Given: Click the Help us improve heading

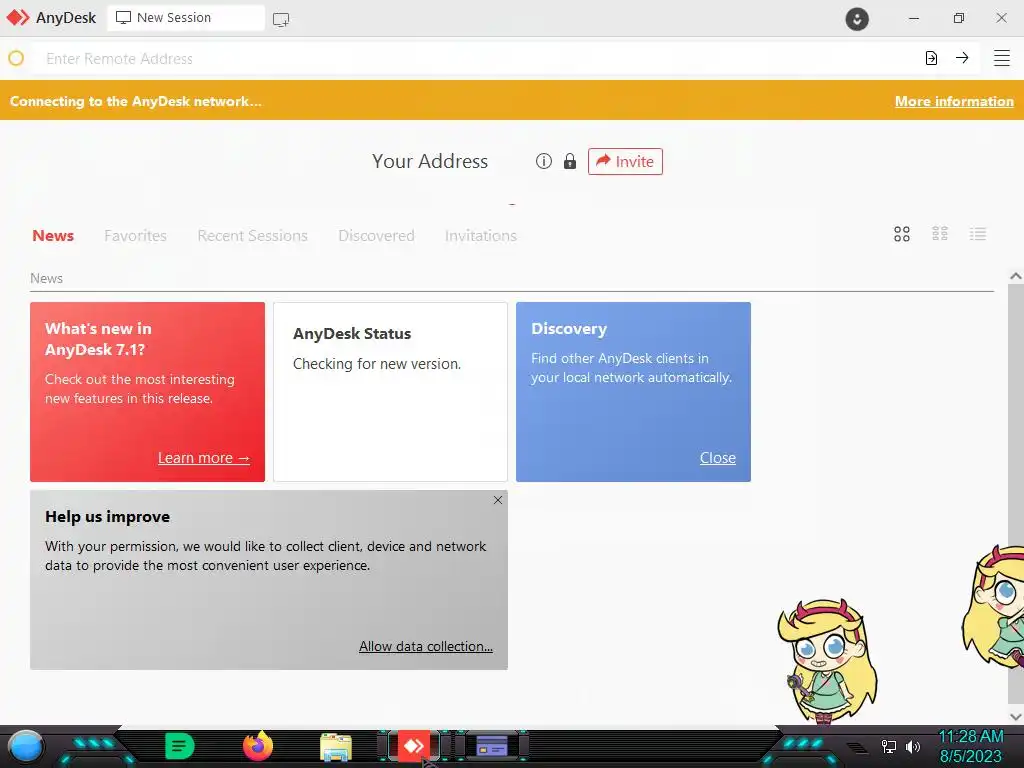Looking at the screenshot, I should tap(108, 517).
